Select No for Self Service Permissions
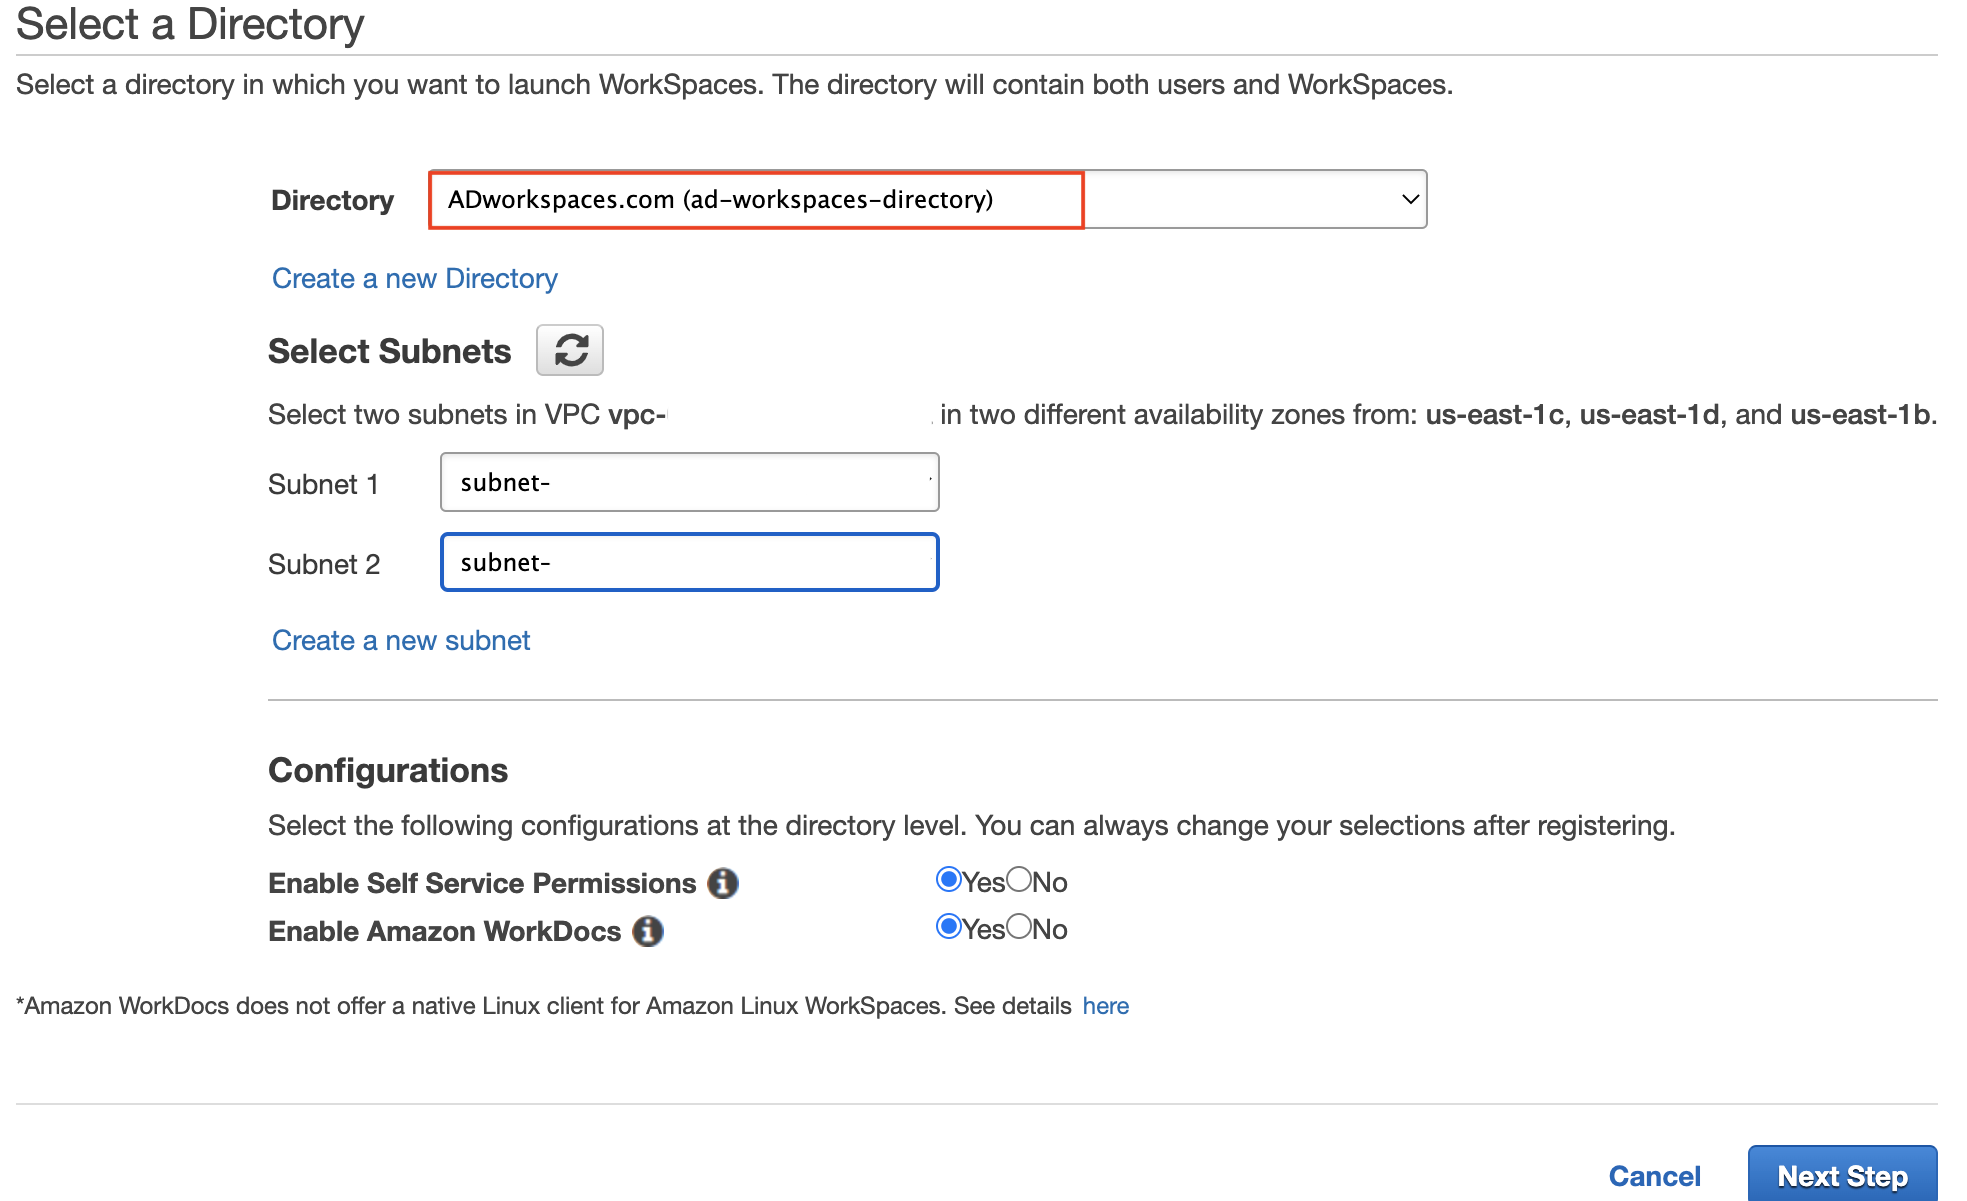 click(1019, 880)
